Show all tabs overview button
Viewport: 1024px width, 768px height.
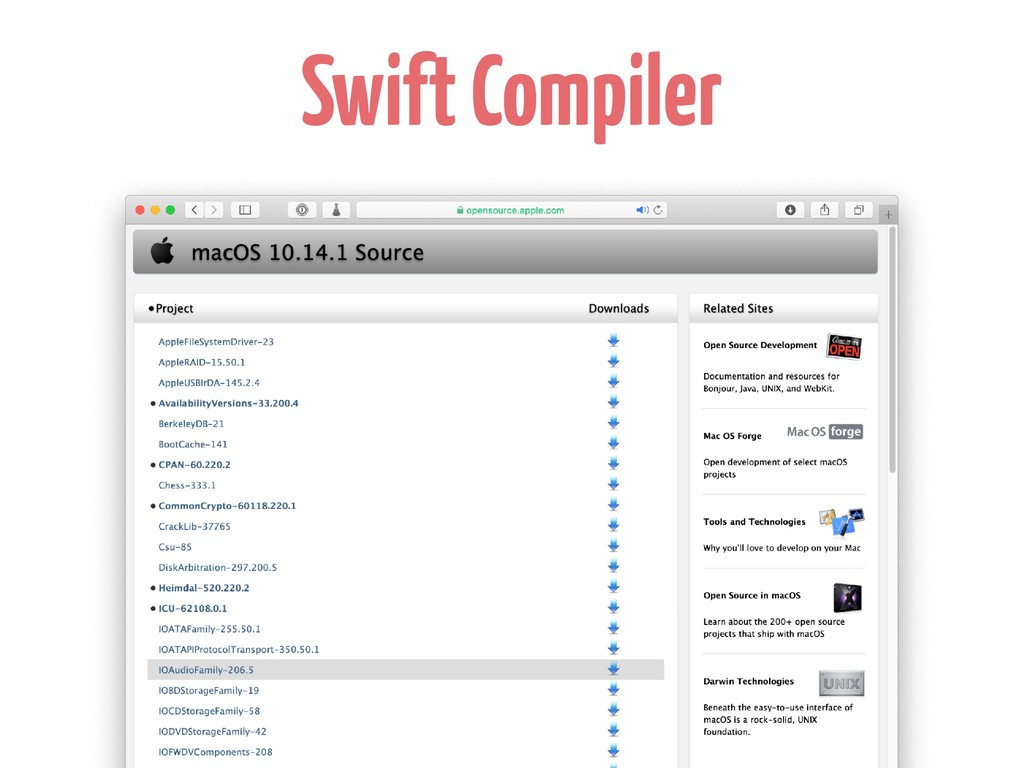[x=859, y=210]
